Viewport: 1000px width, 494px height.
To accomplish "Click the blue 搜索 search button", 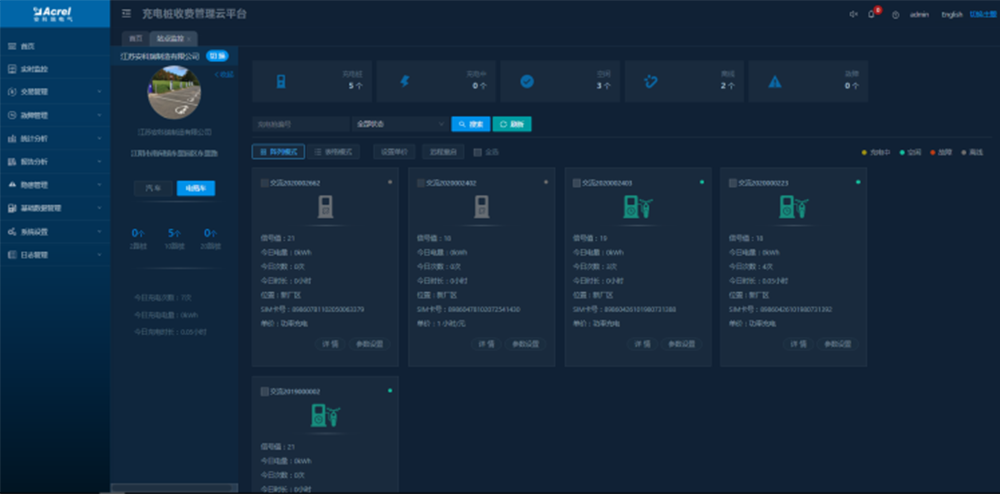I will 469,124.
